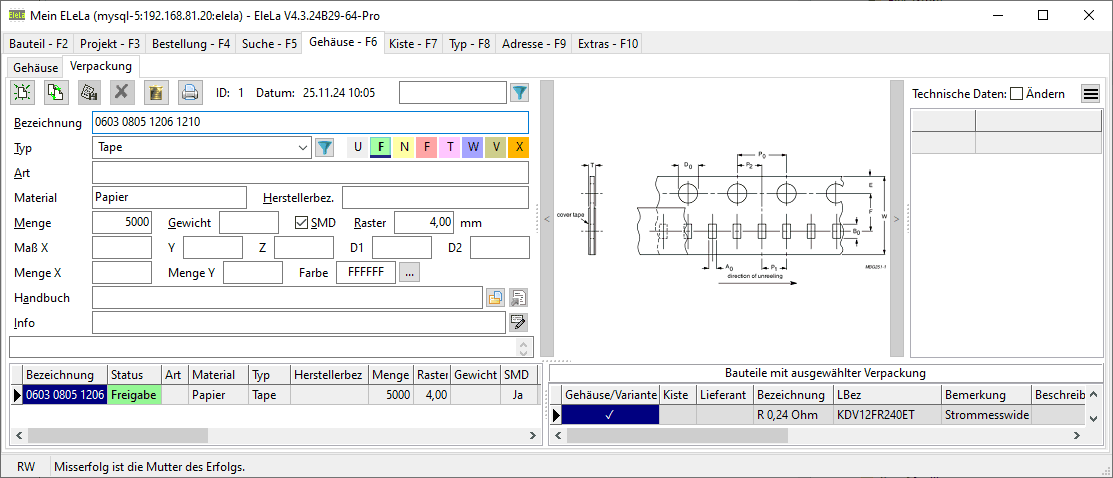Toggle the SMD checkbox
The height and width of the screenshot is (478, 1113).
click(x=302, y=222)
